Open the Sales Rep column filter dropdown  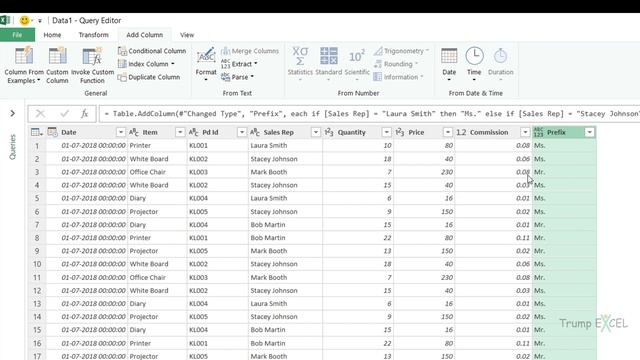pos(316,132)
